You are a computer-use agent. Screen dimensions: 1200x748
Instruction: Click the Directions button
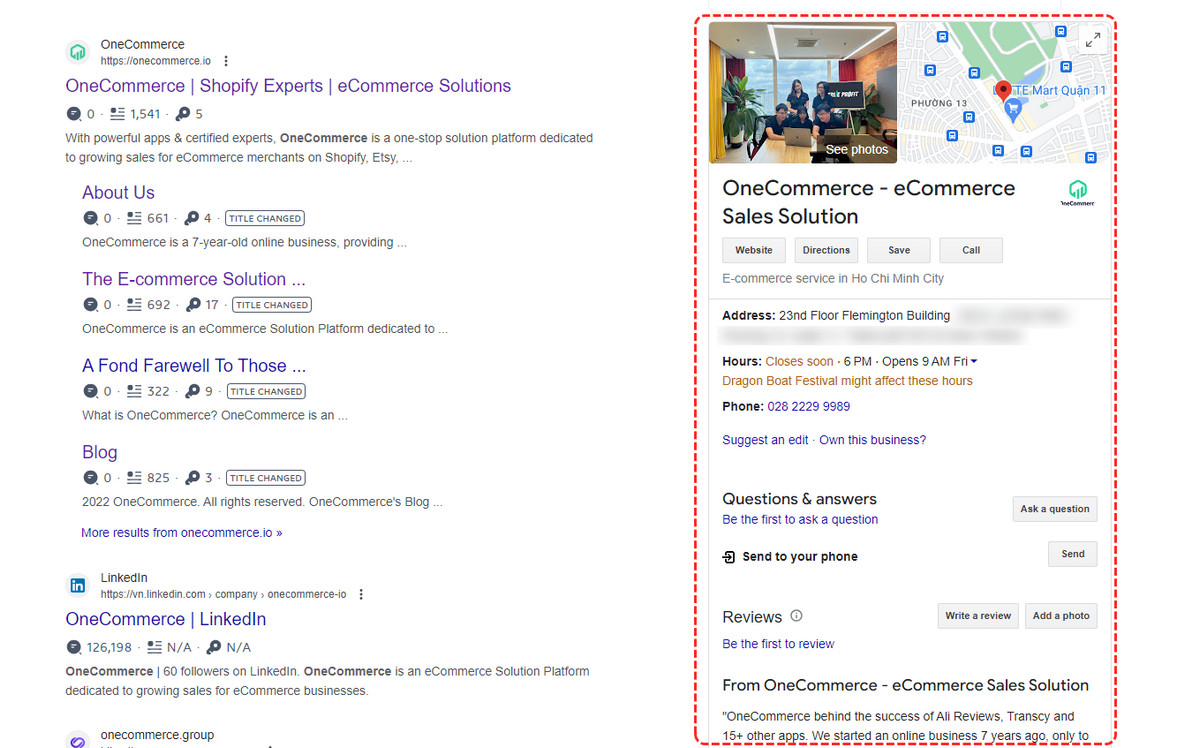826,250
